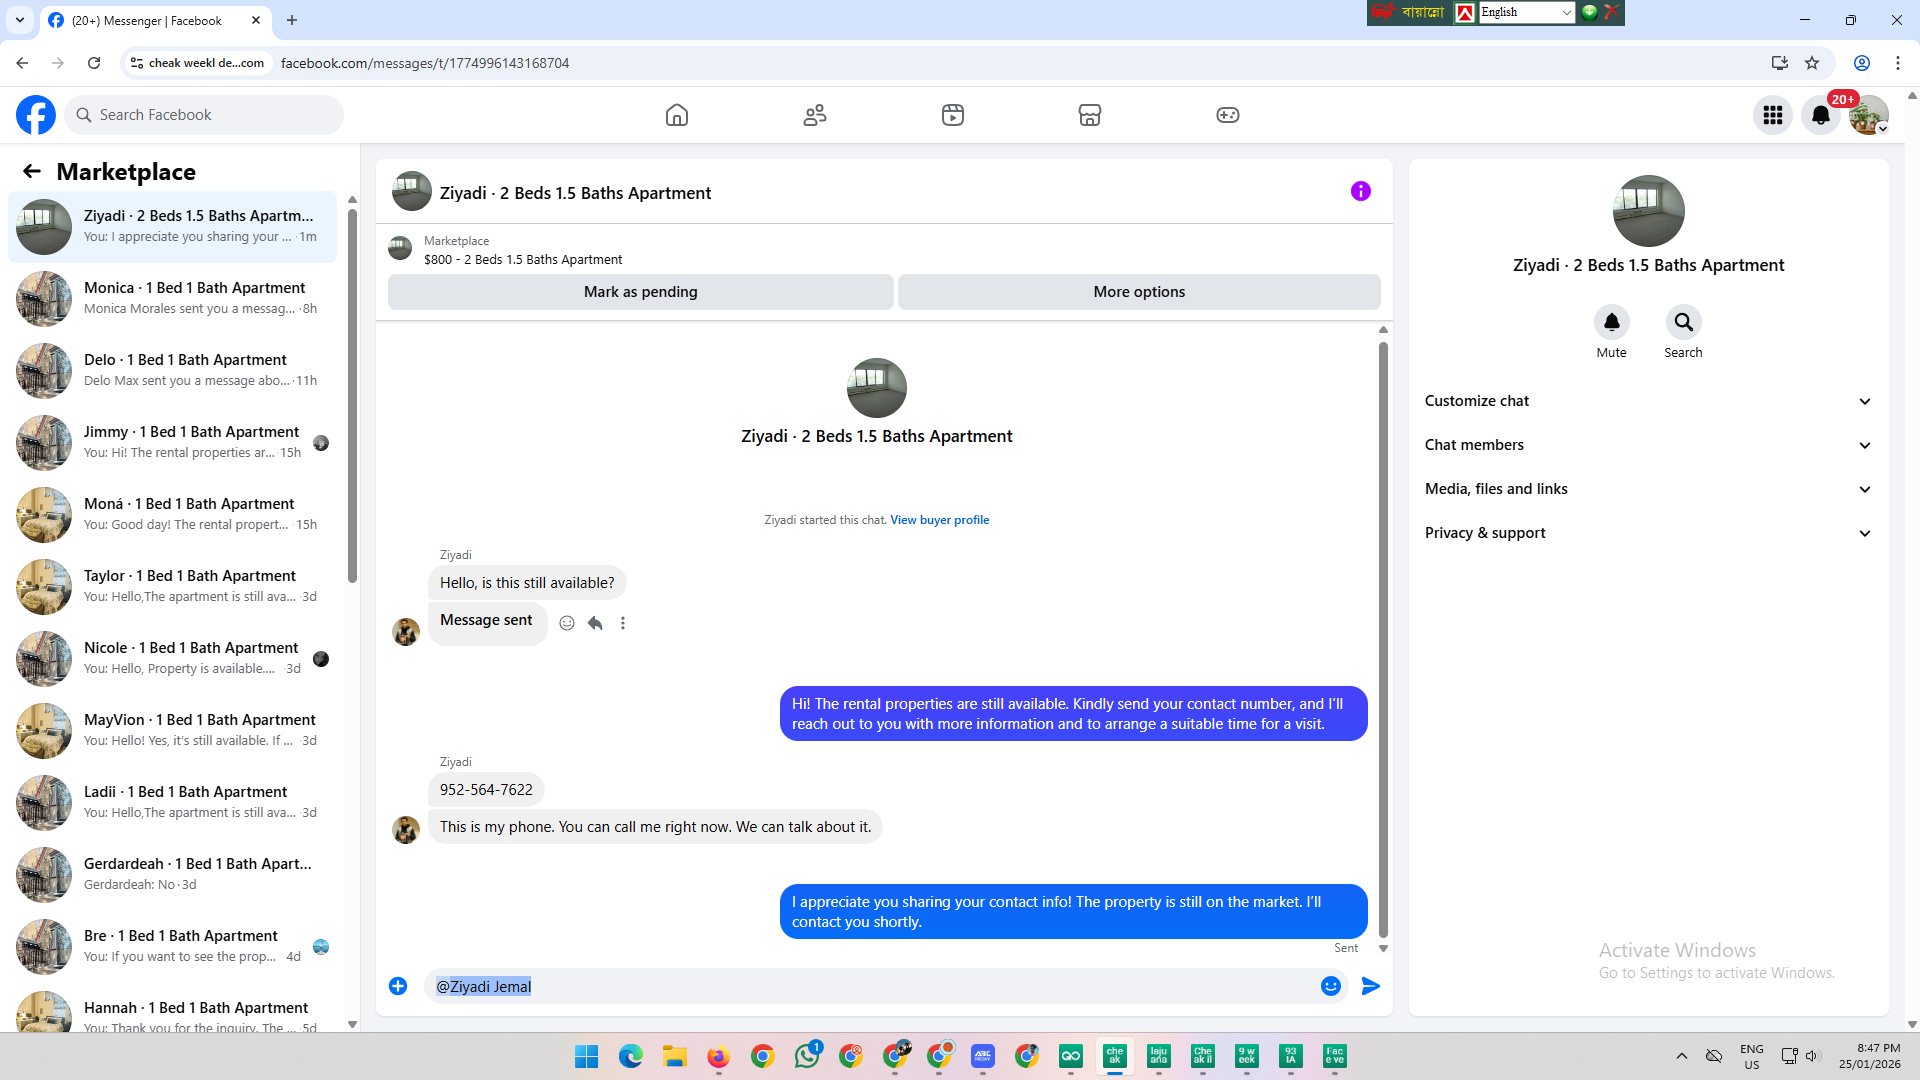Open the View buyer profile link

click(940, 520)
